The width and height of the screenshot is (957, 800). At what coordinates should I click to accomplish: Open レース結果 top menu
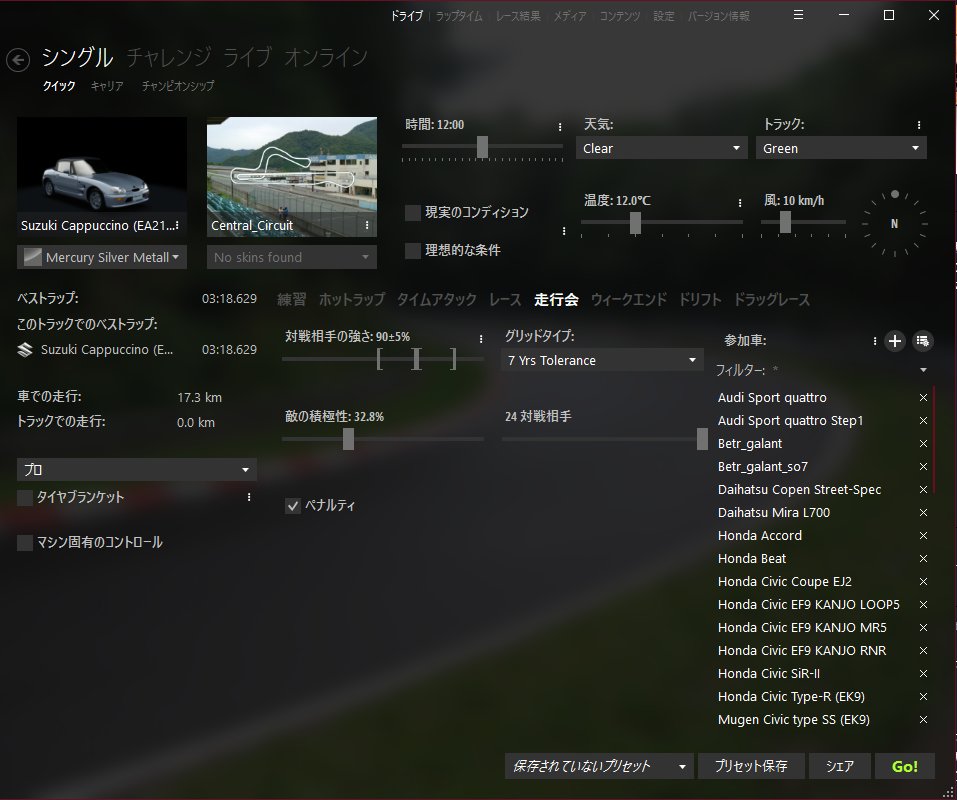point(518,16)
